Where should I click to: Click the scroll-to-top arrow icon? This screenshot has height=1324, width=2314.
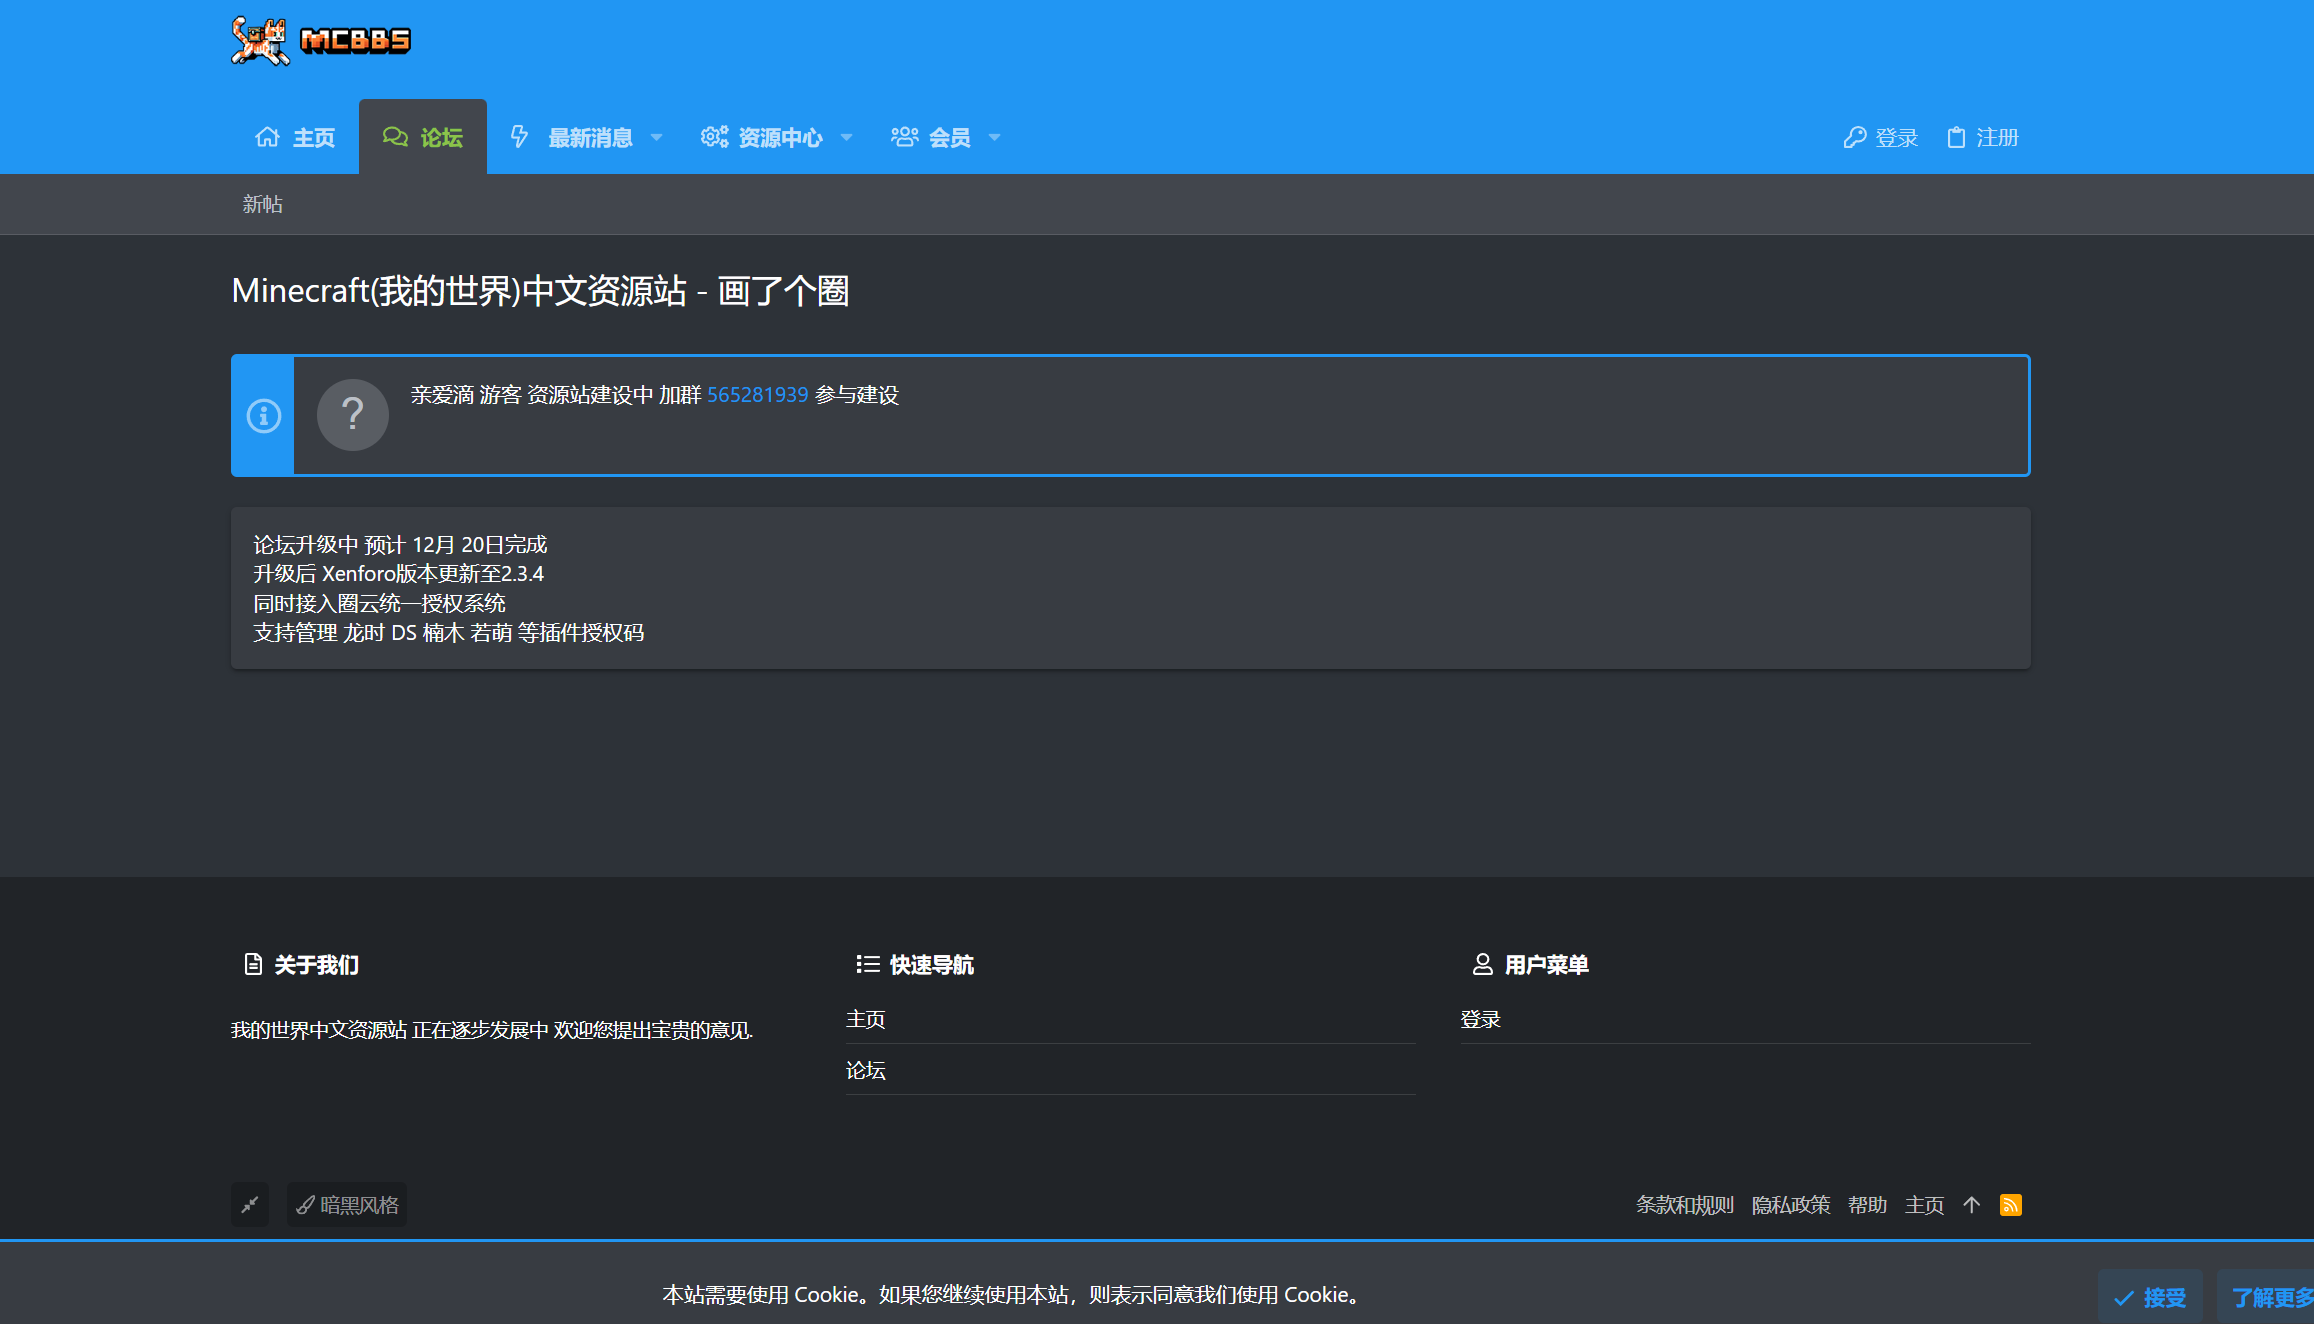1971,1205
